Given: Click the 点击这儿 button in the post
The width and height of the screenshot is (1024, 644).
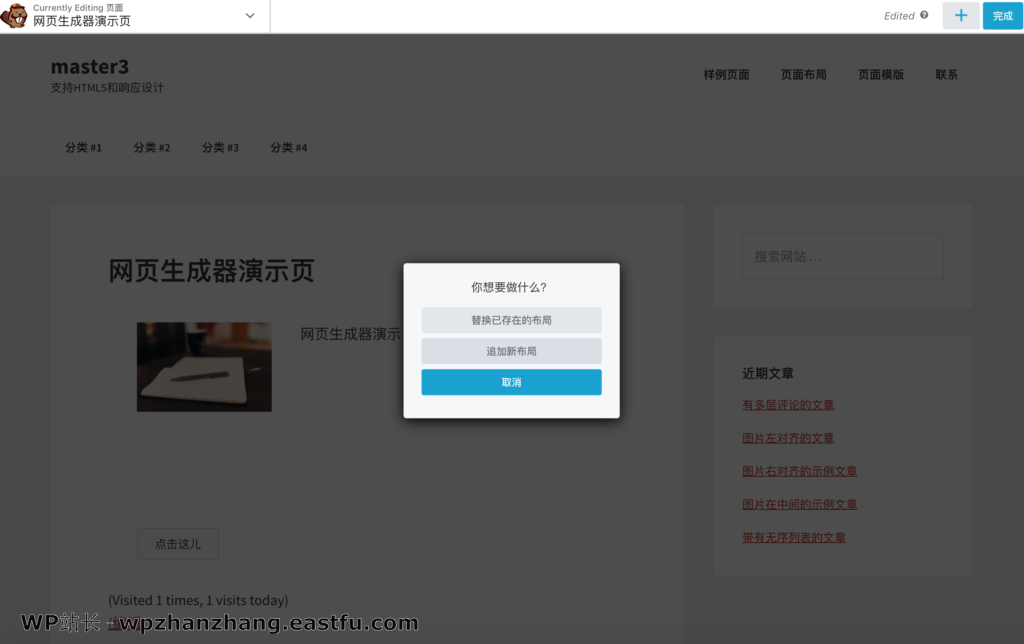Looking at the screenshot, I should click(x=177, y=543).
